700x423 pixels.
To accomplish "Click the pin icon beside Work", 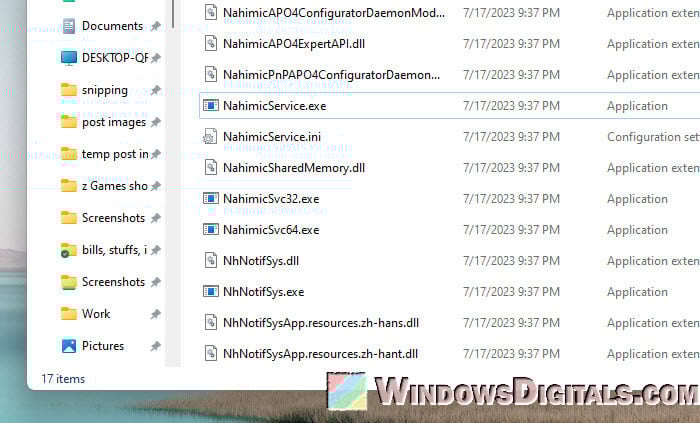I will [155, 314].
